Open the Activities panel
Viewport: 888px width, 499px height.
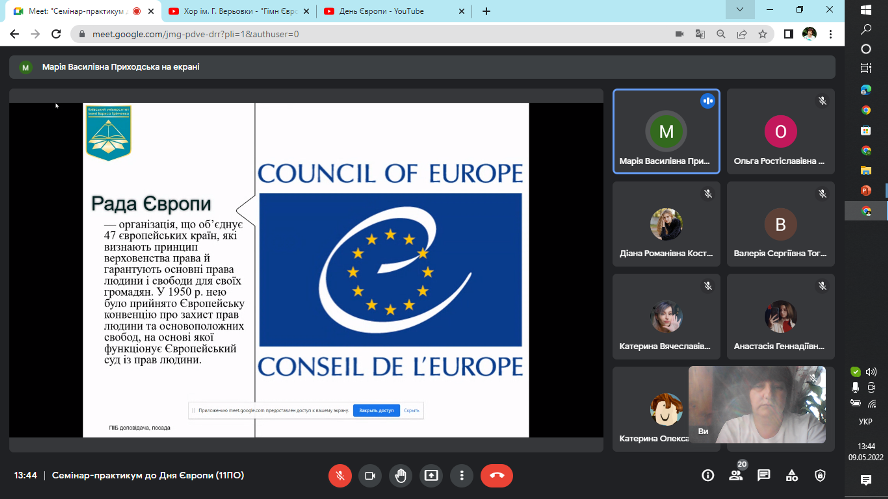(x=792, y=475)
